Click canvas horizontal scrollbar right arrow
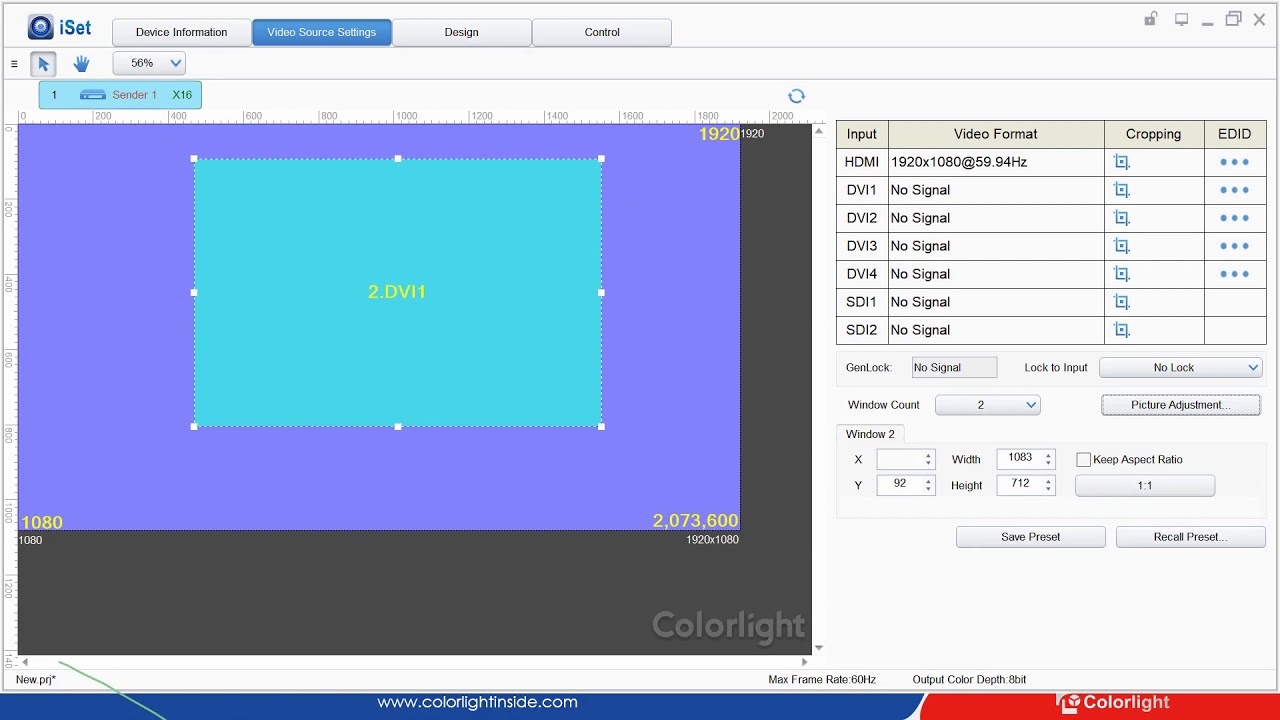 pos(804,662)
